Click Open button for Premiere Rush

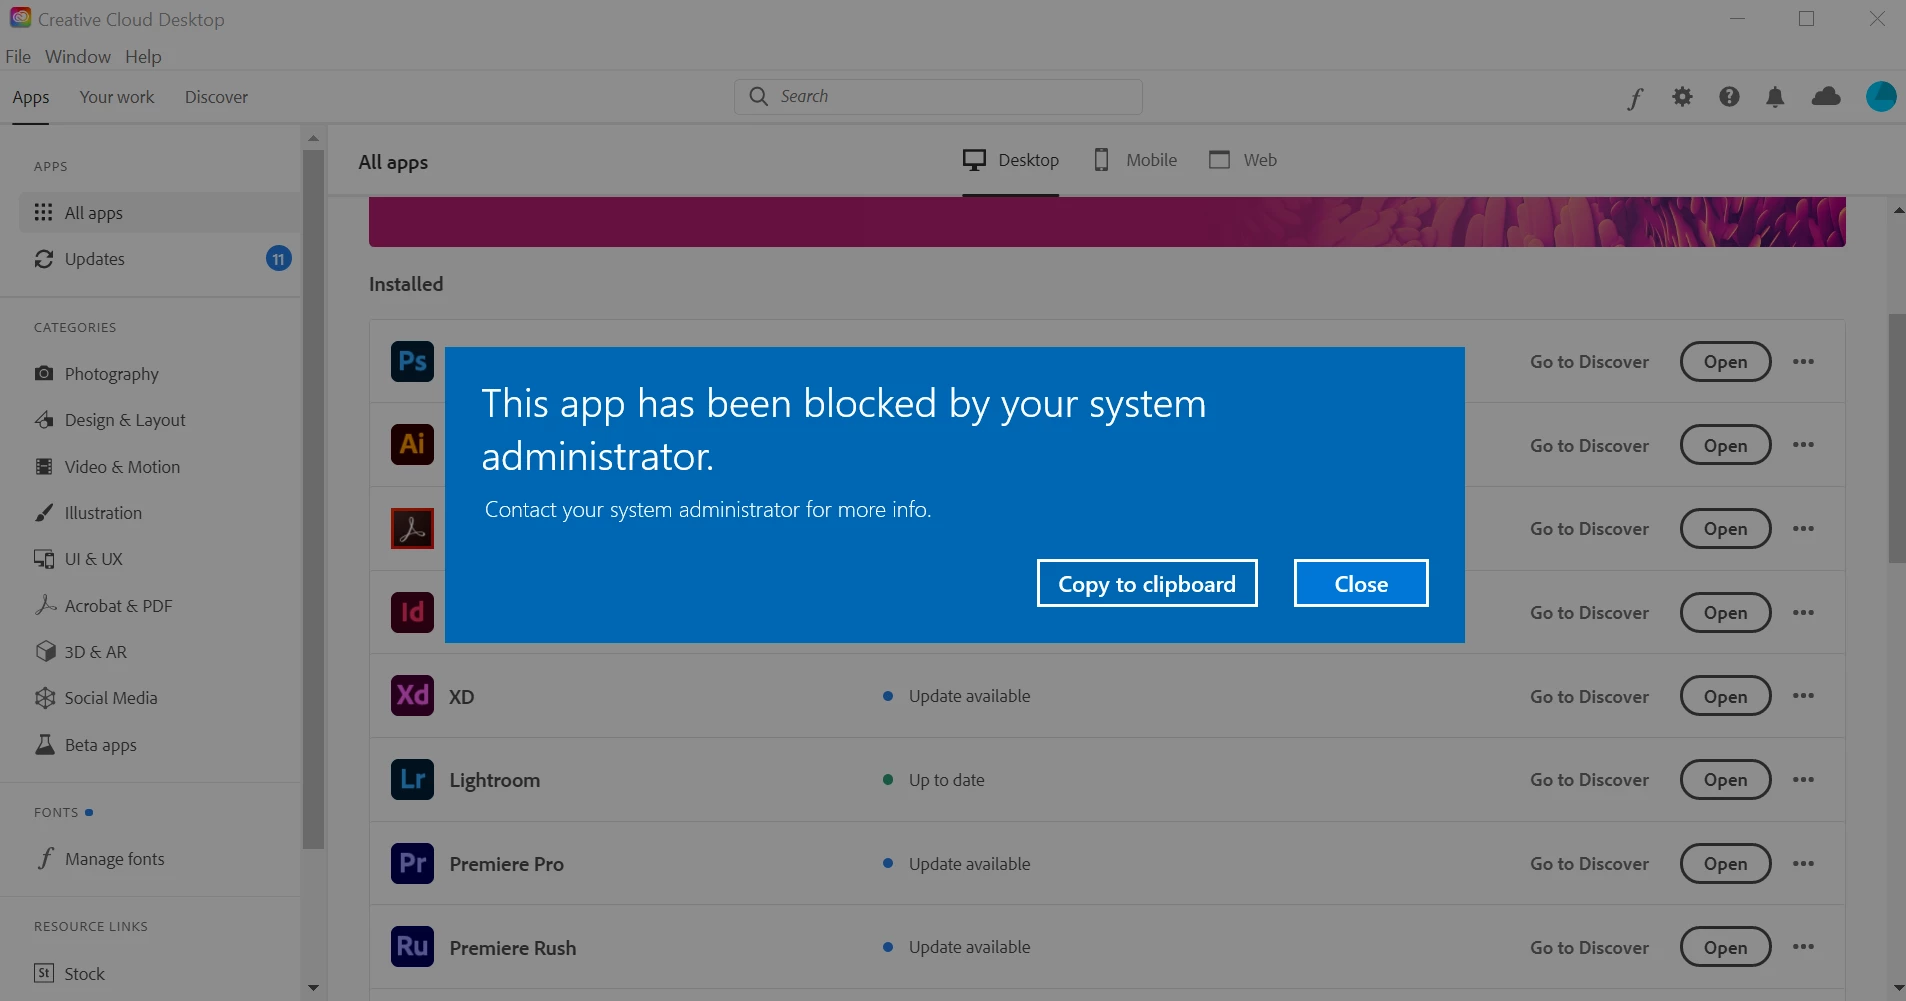click(1725, 947)
